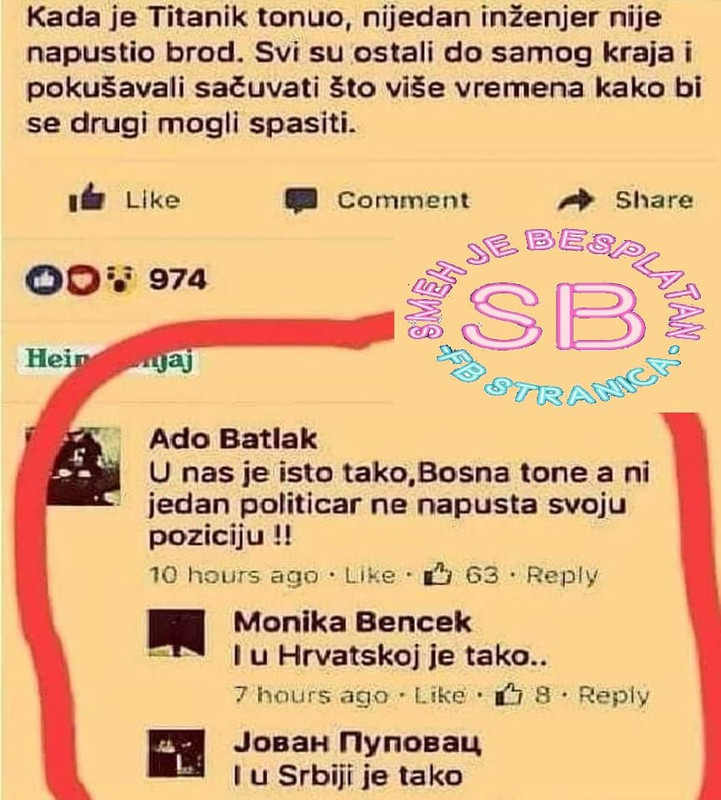Open the 974 reactions count
Image resolution: width=721 pixels, height=800 pixels.
tap(178, 280)
